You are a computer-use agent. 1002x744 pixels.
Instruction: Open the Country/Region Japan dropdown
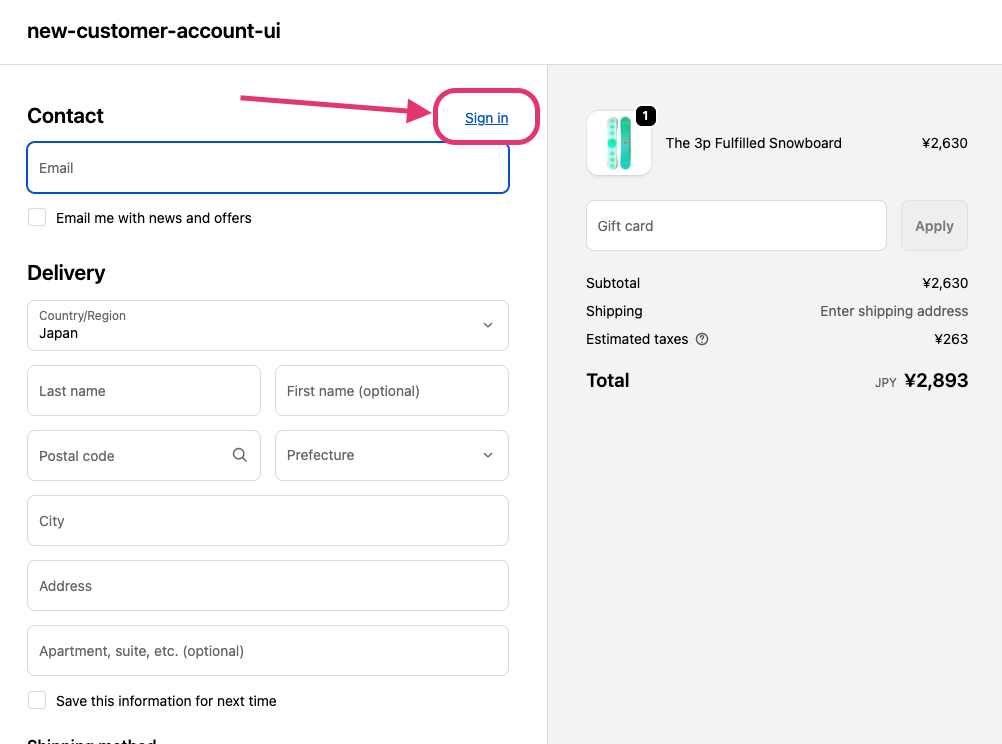click(268, 325)
